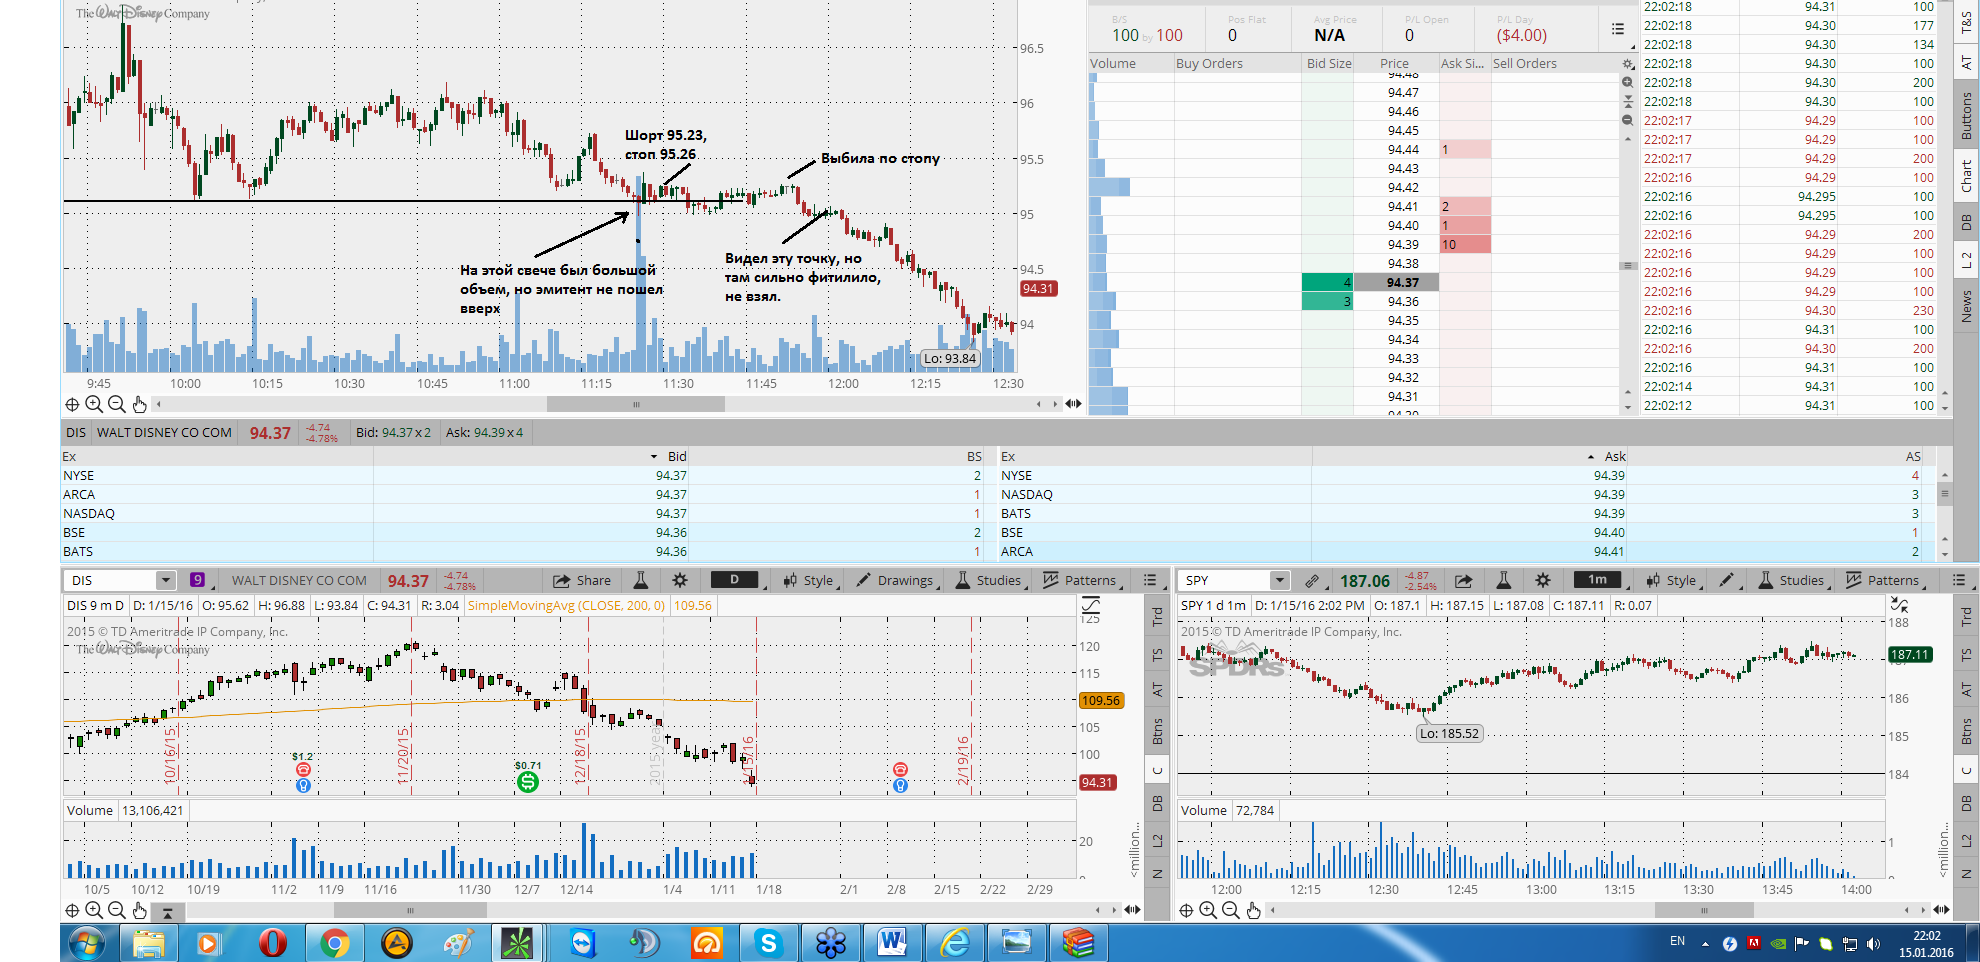Open list menu icon on SPY chart toolbar
The height and width of the screenshot is (962, 1980).
coord(1959,580)
